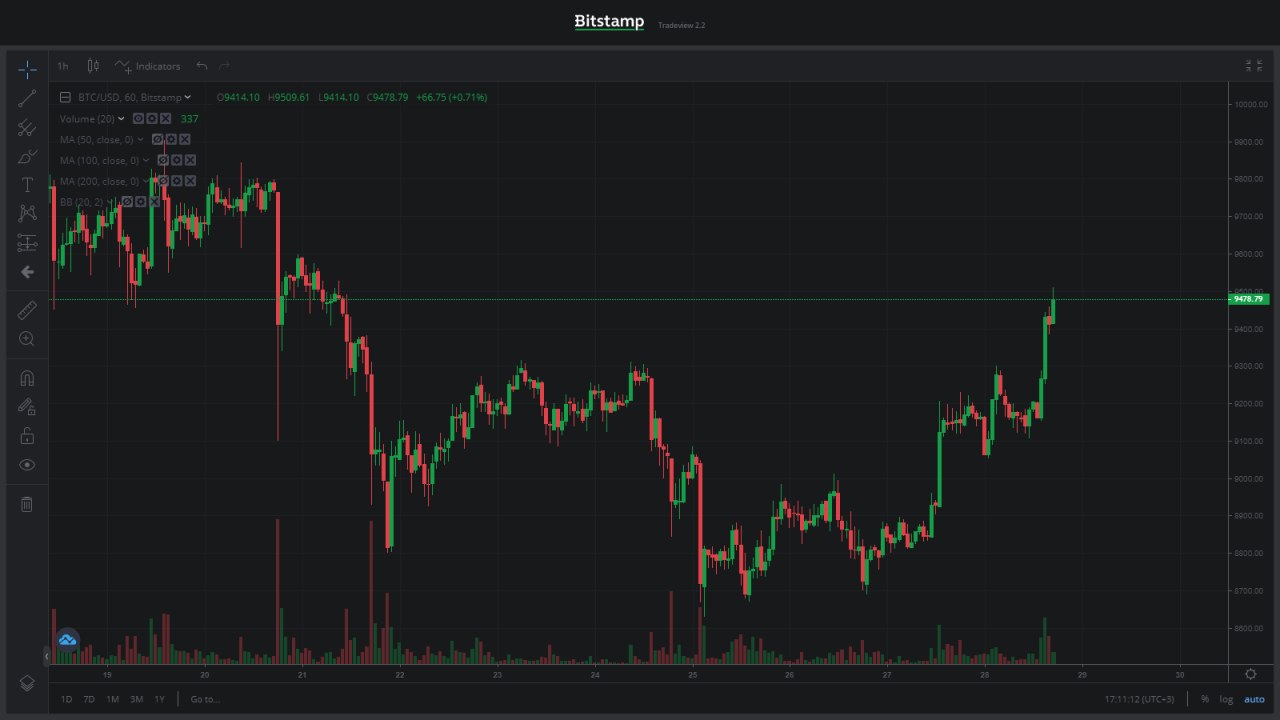Click the Go to... date button
Viewport: 1280px width, 720px height.
tap(205, 699)
